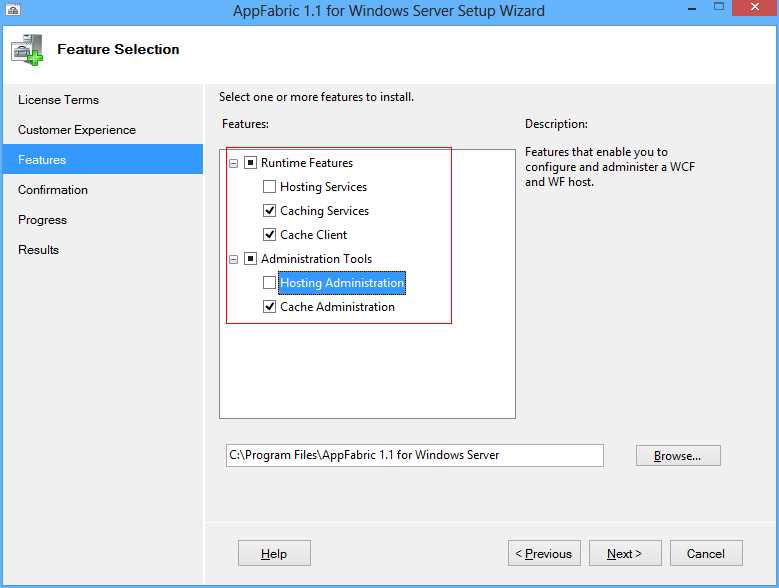
Task: Click the Help button
Action: [274, 553]
